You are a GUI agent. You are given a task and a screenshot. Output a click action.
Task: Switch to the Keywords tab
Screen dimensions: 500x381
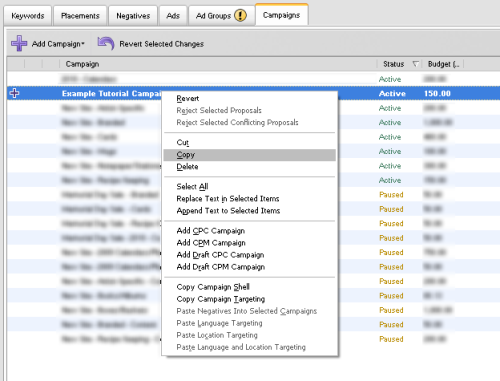click(x=28, y=16)
